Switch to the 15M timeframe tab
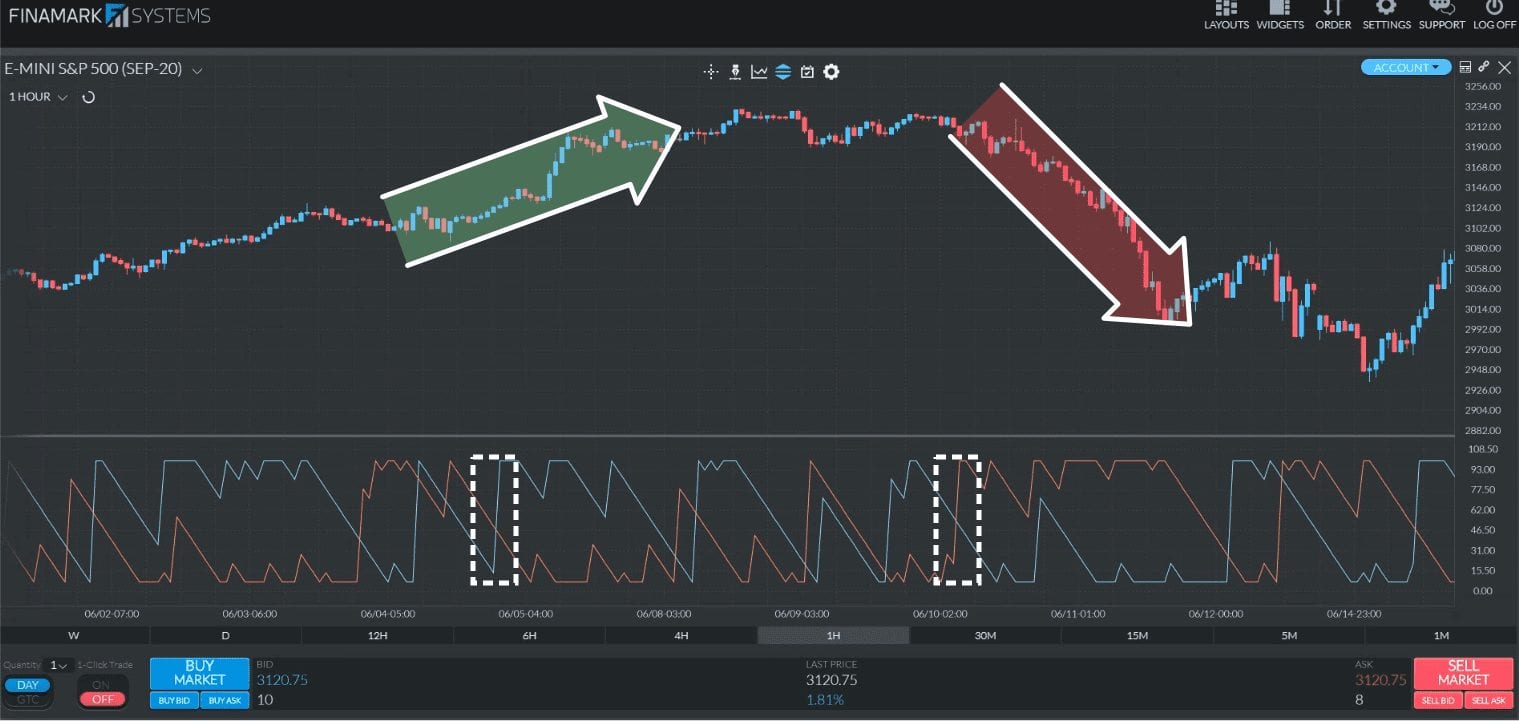 click(1137, 635)
